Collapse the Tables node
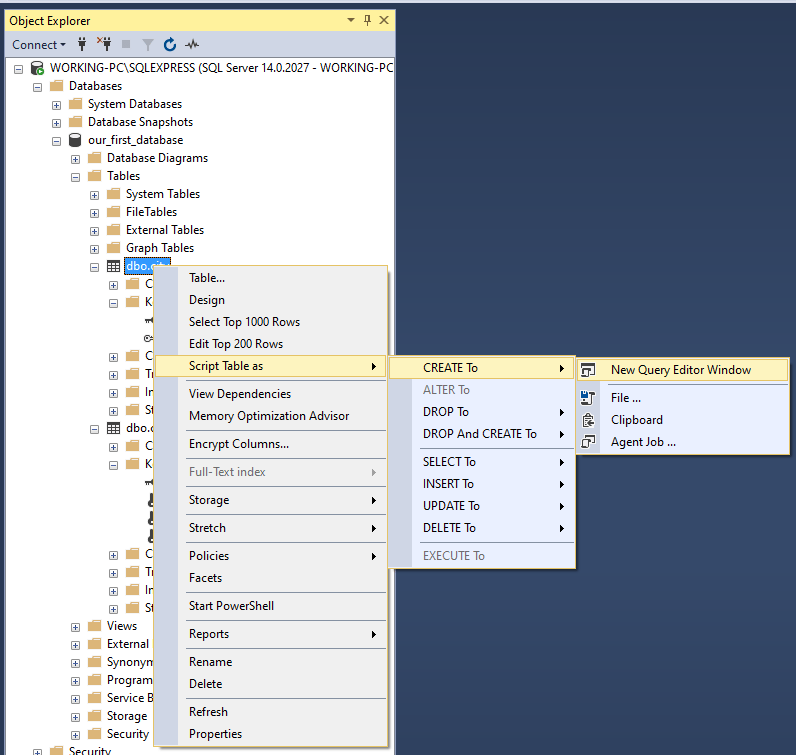Image resolution: width=796 pixels, height=755 pixels. pyautogui.click(x=76, y=177)
